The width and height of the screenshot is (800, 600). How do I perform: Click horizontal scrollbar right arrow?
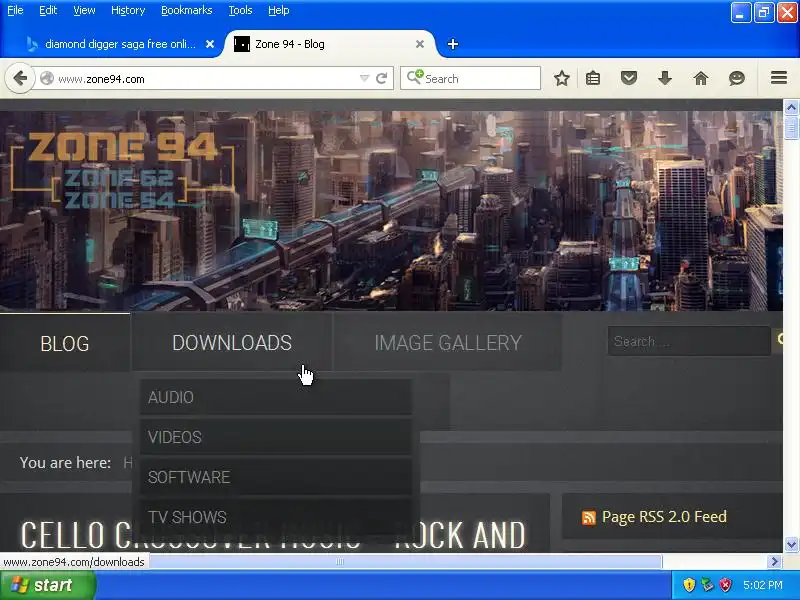pyautogui.click(x=774, y=562)
